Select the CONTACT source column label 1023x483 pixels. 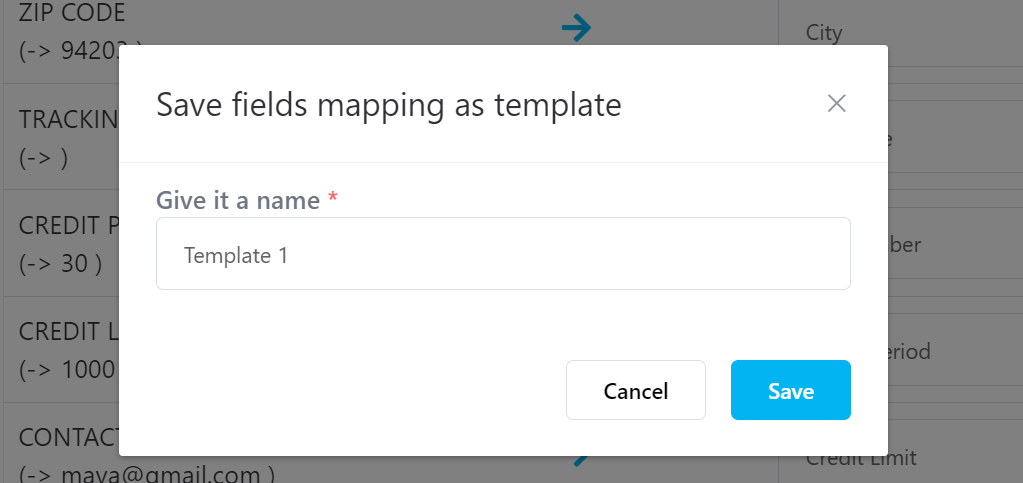click(x=69, y=437)
